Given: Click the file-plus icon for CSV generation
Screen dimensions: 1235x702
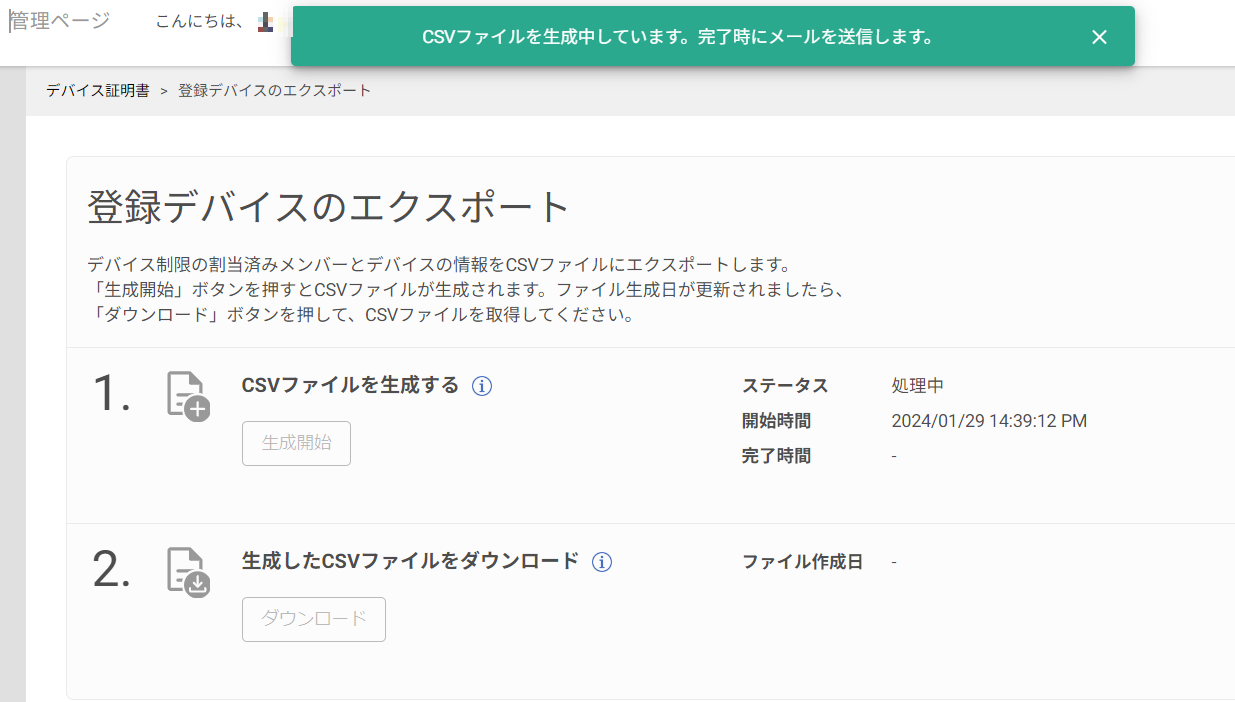Looking at the screenshot, I should coord(187,396).
